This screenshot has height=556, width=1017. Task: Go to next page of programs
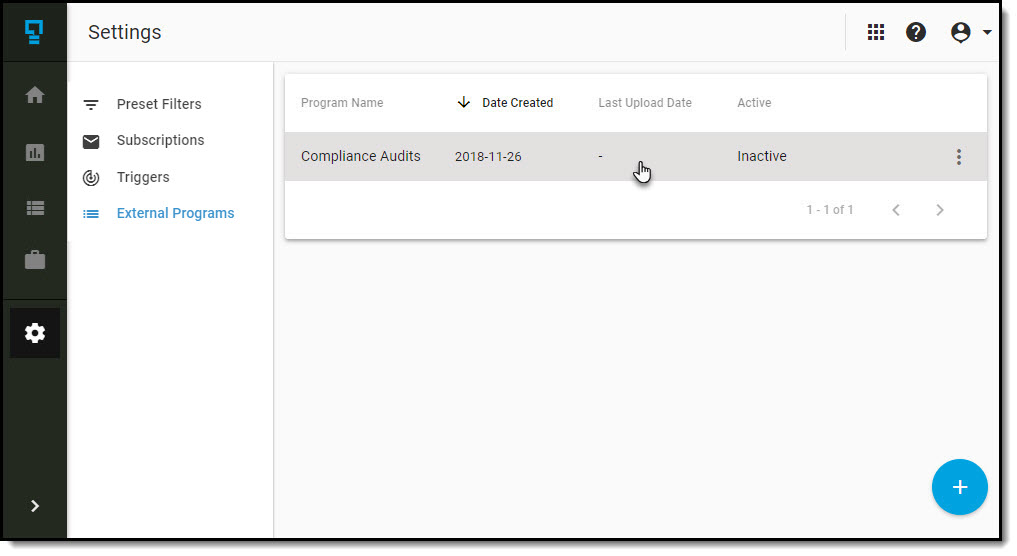pyautogui.click(x=940, y=210)
